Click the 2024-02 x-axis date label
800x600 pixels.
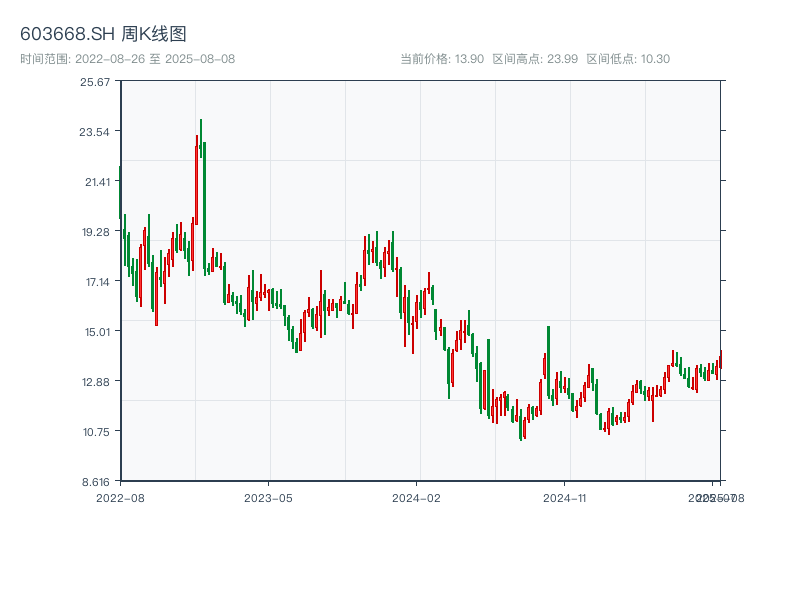(x=416, y=497)
